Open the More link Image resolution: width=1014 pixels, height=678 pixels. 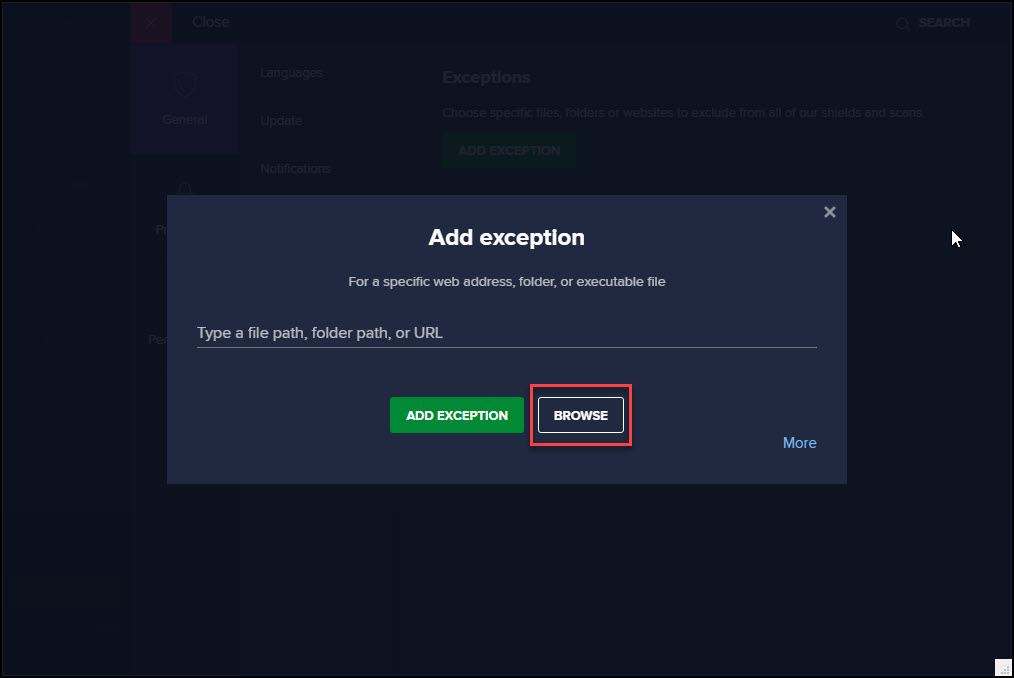[x=799, y=442]
